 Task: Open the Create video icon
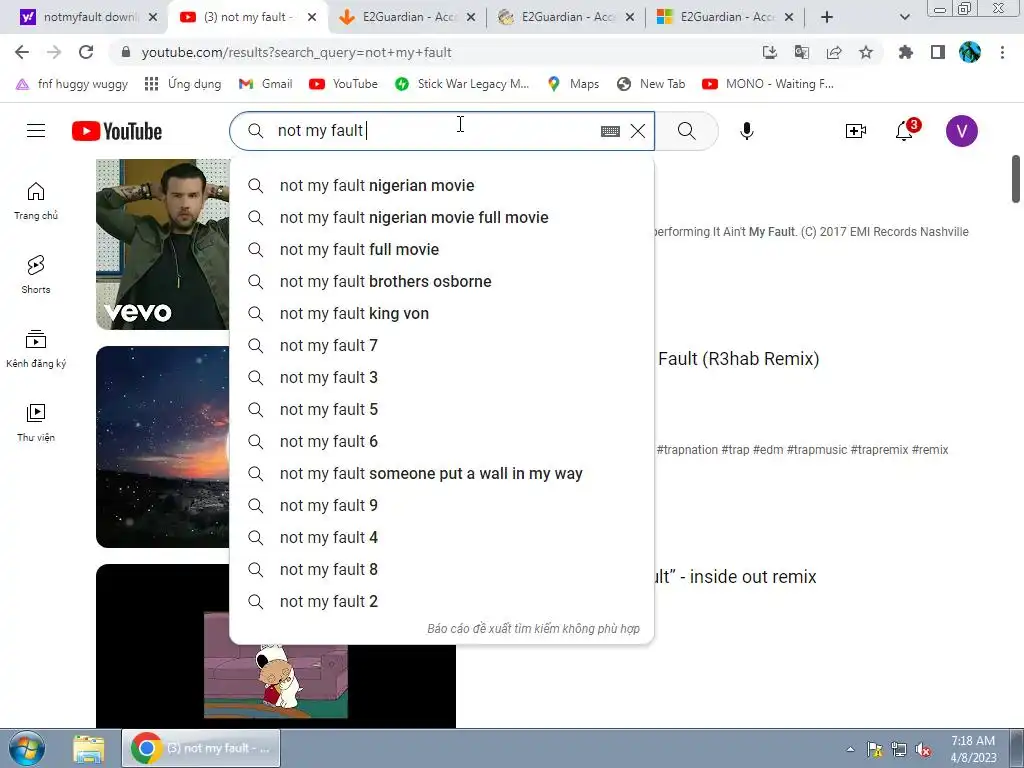point(856,131)
